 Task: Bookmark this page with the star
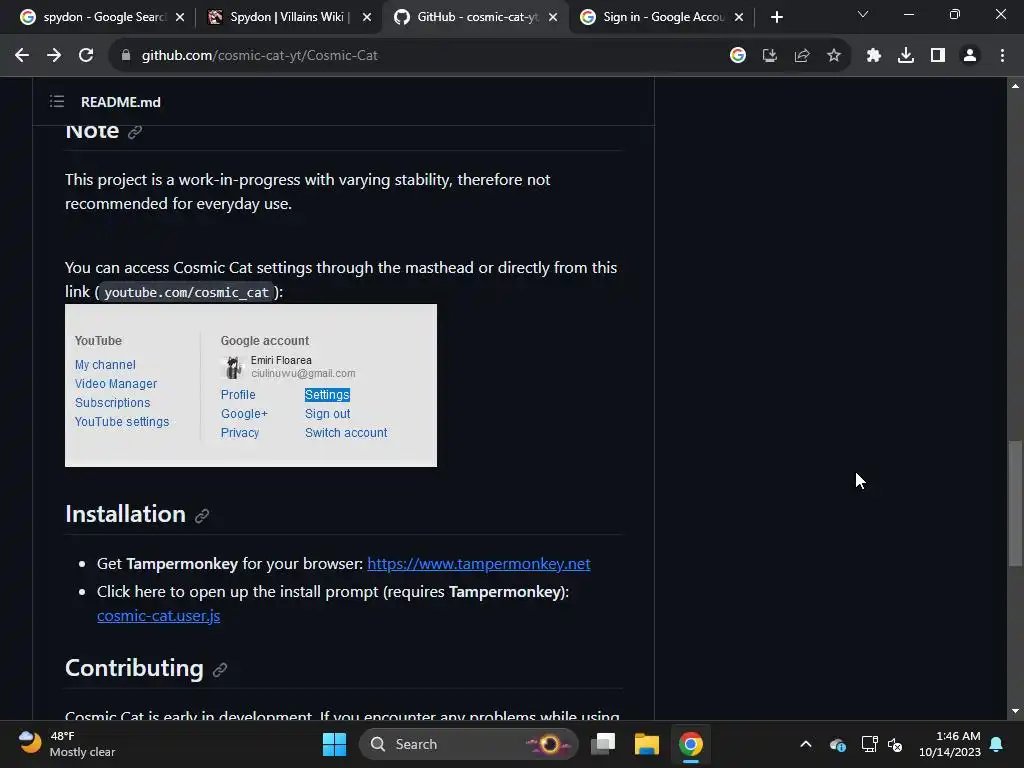click(x=834, y=56)
